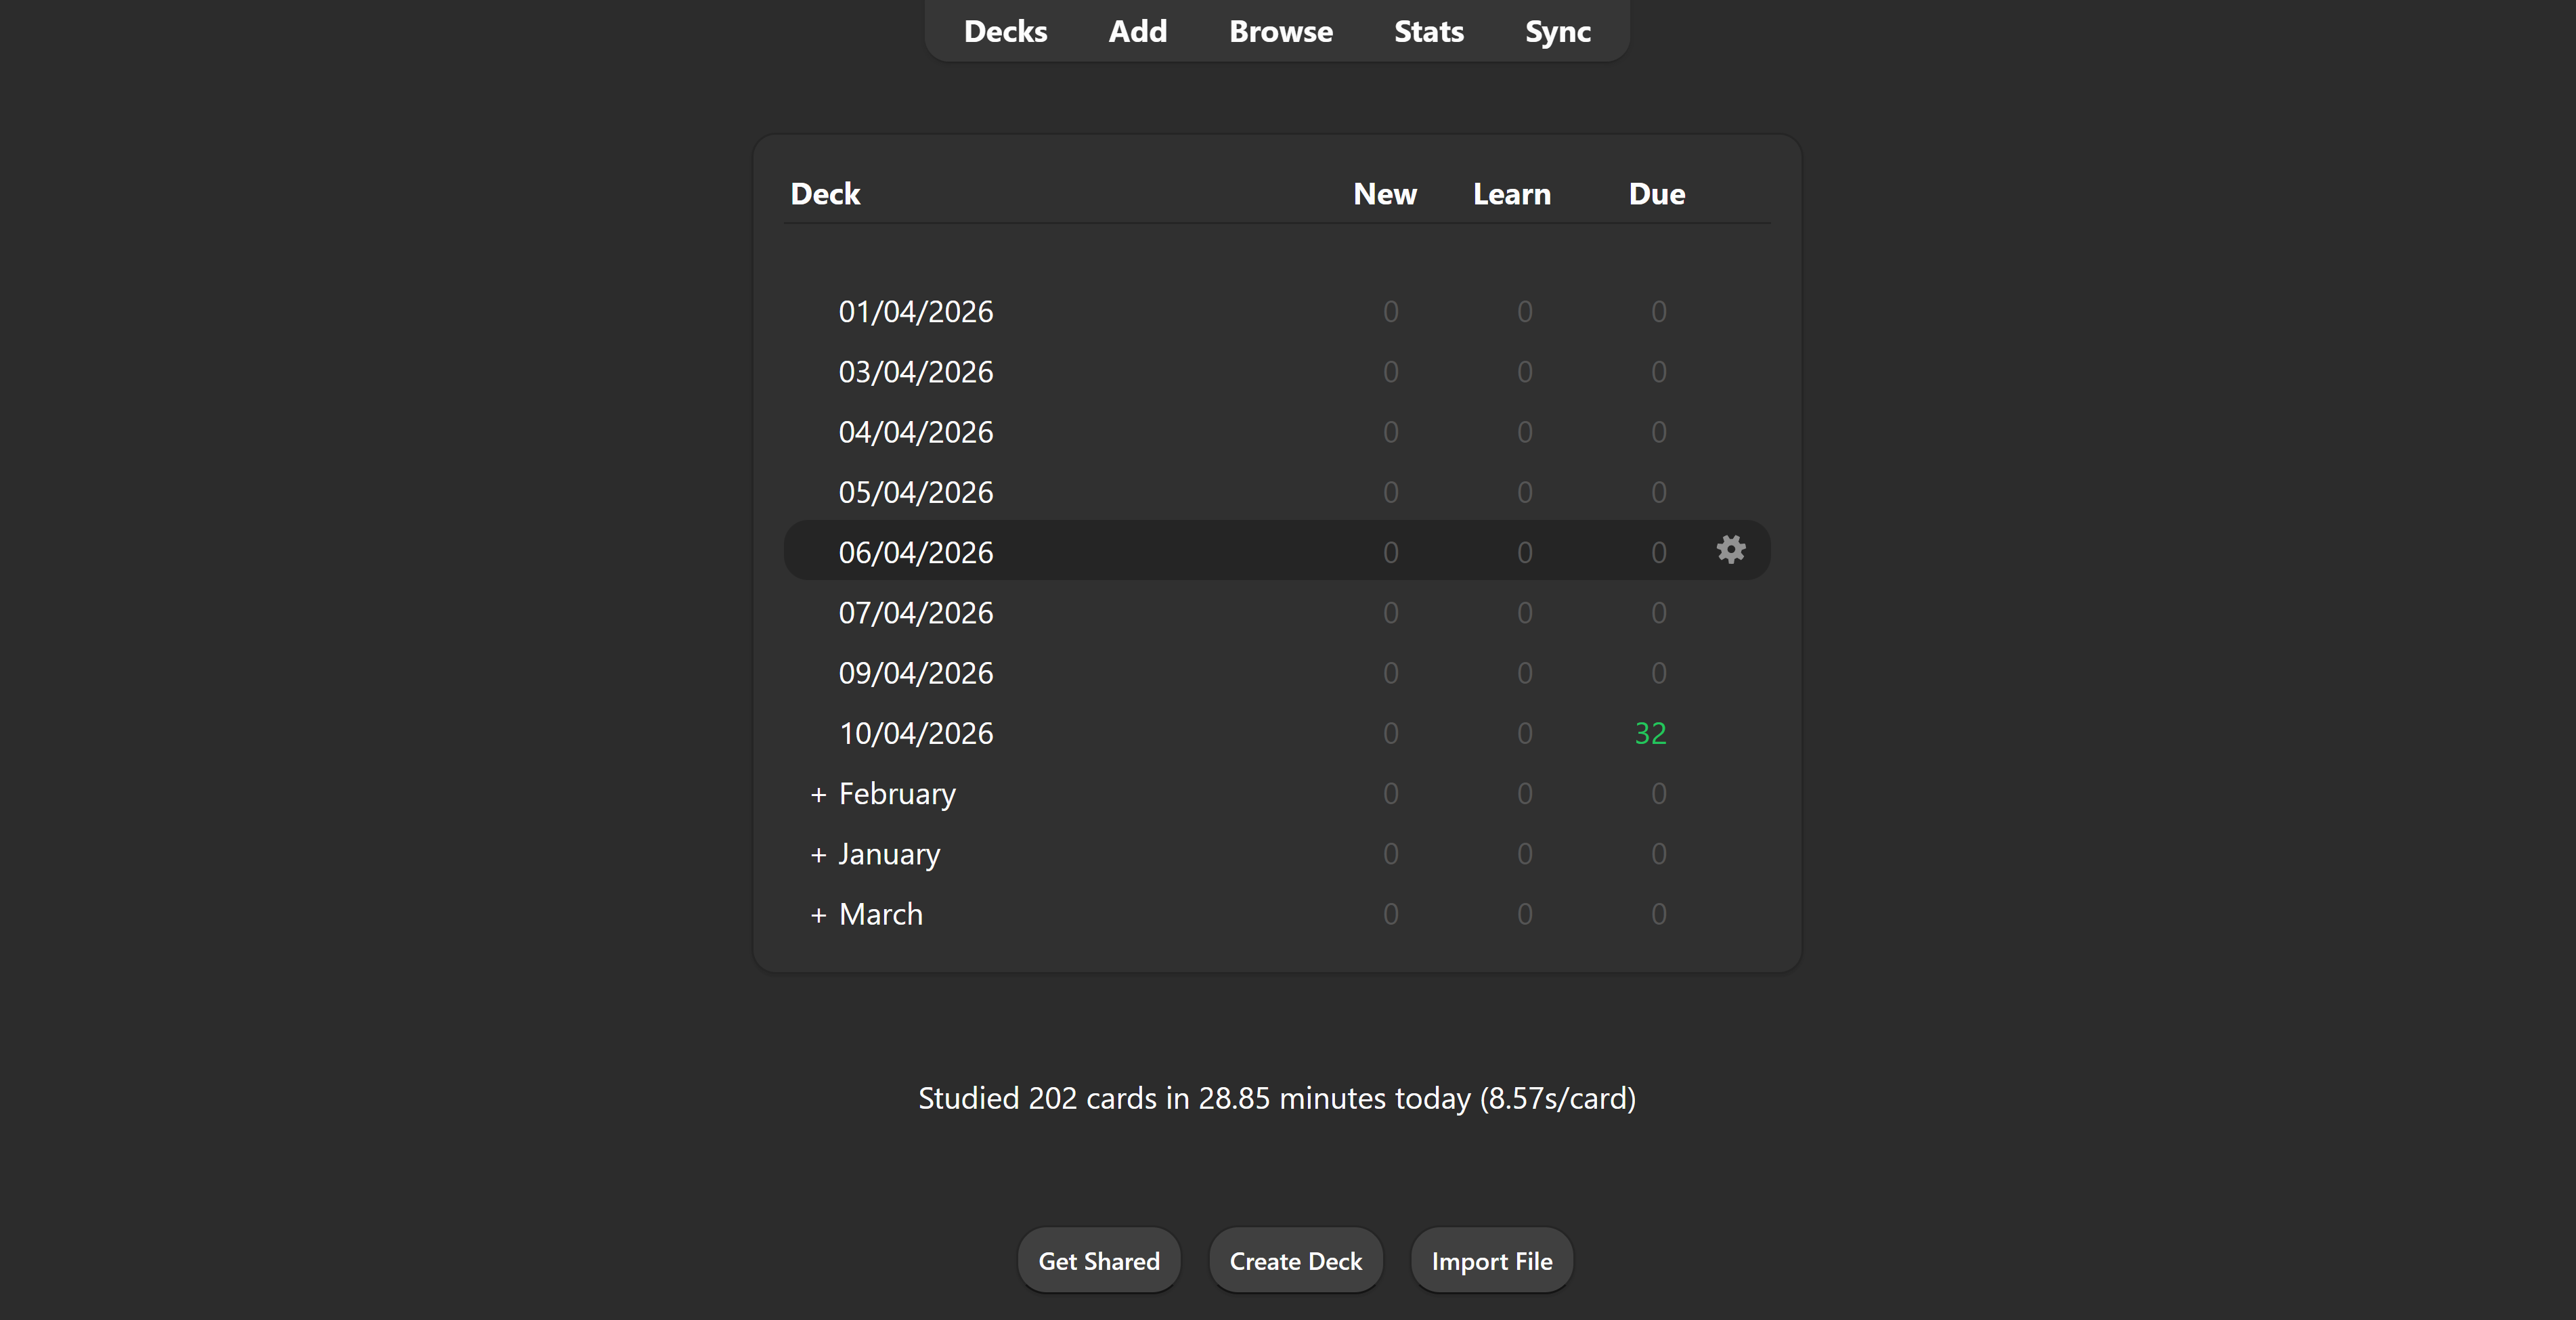Open the Browse menu item

tap(1280, 32)
